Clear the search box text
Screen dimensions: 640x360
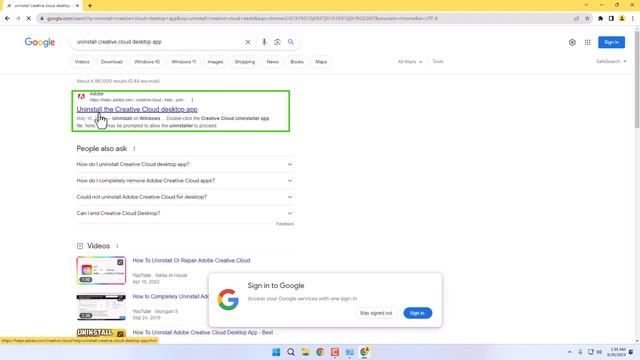[248, 42]
